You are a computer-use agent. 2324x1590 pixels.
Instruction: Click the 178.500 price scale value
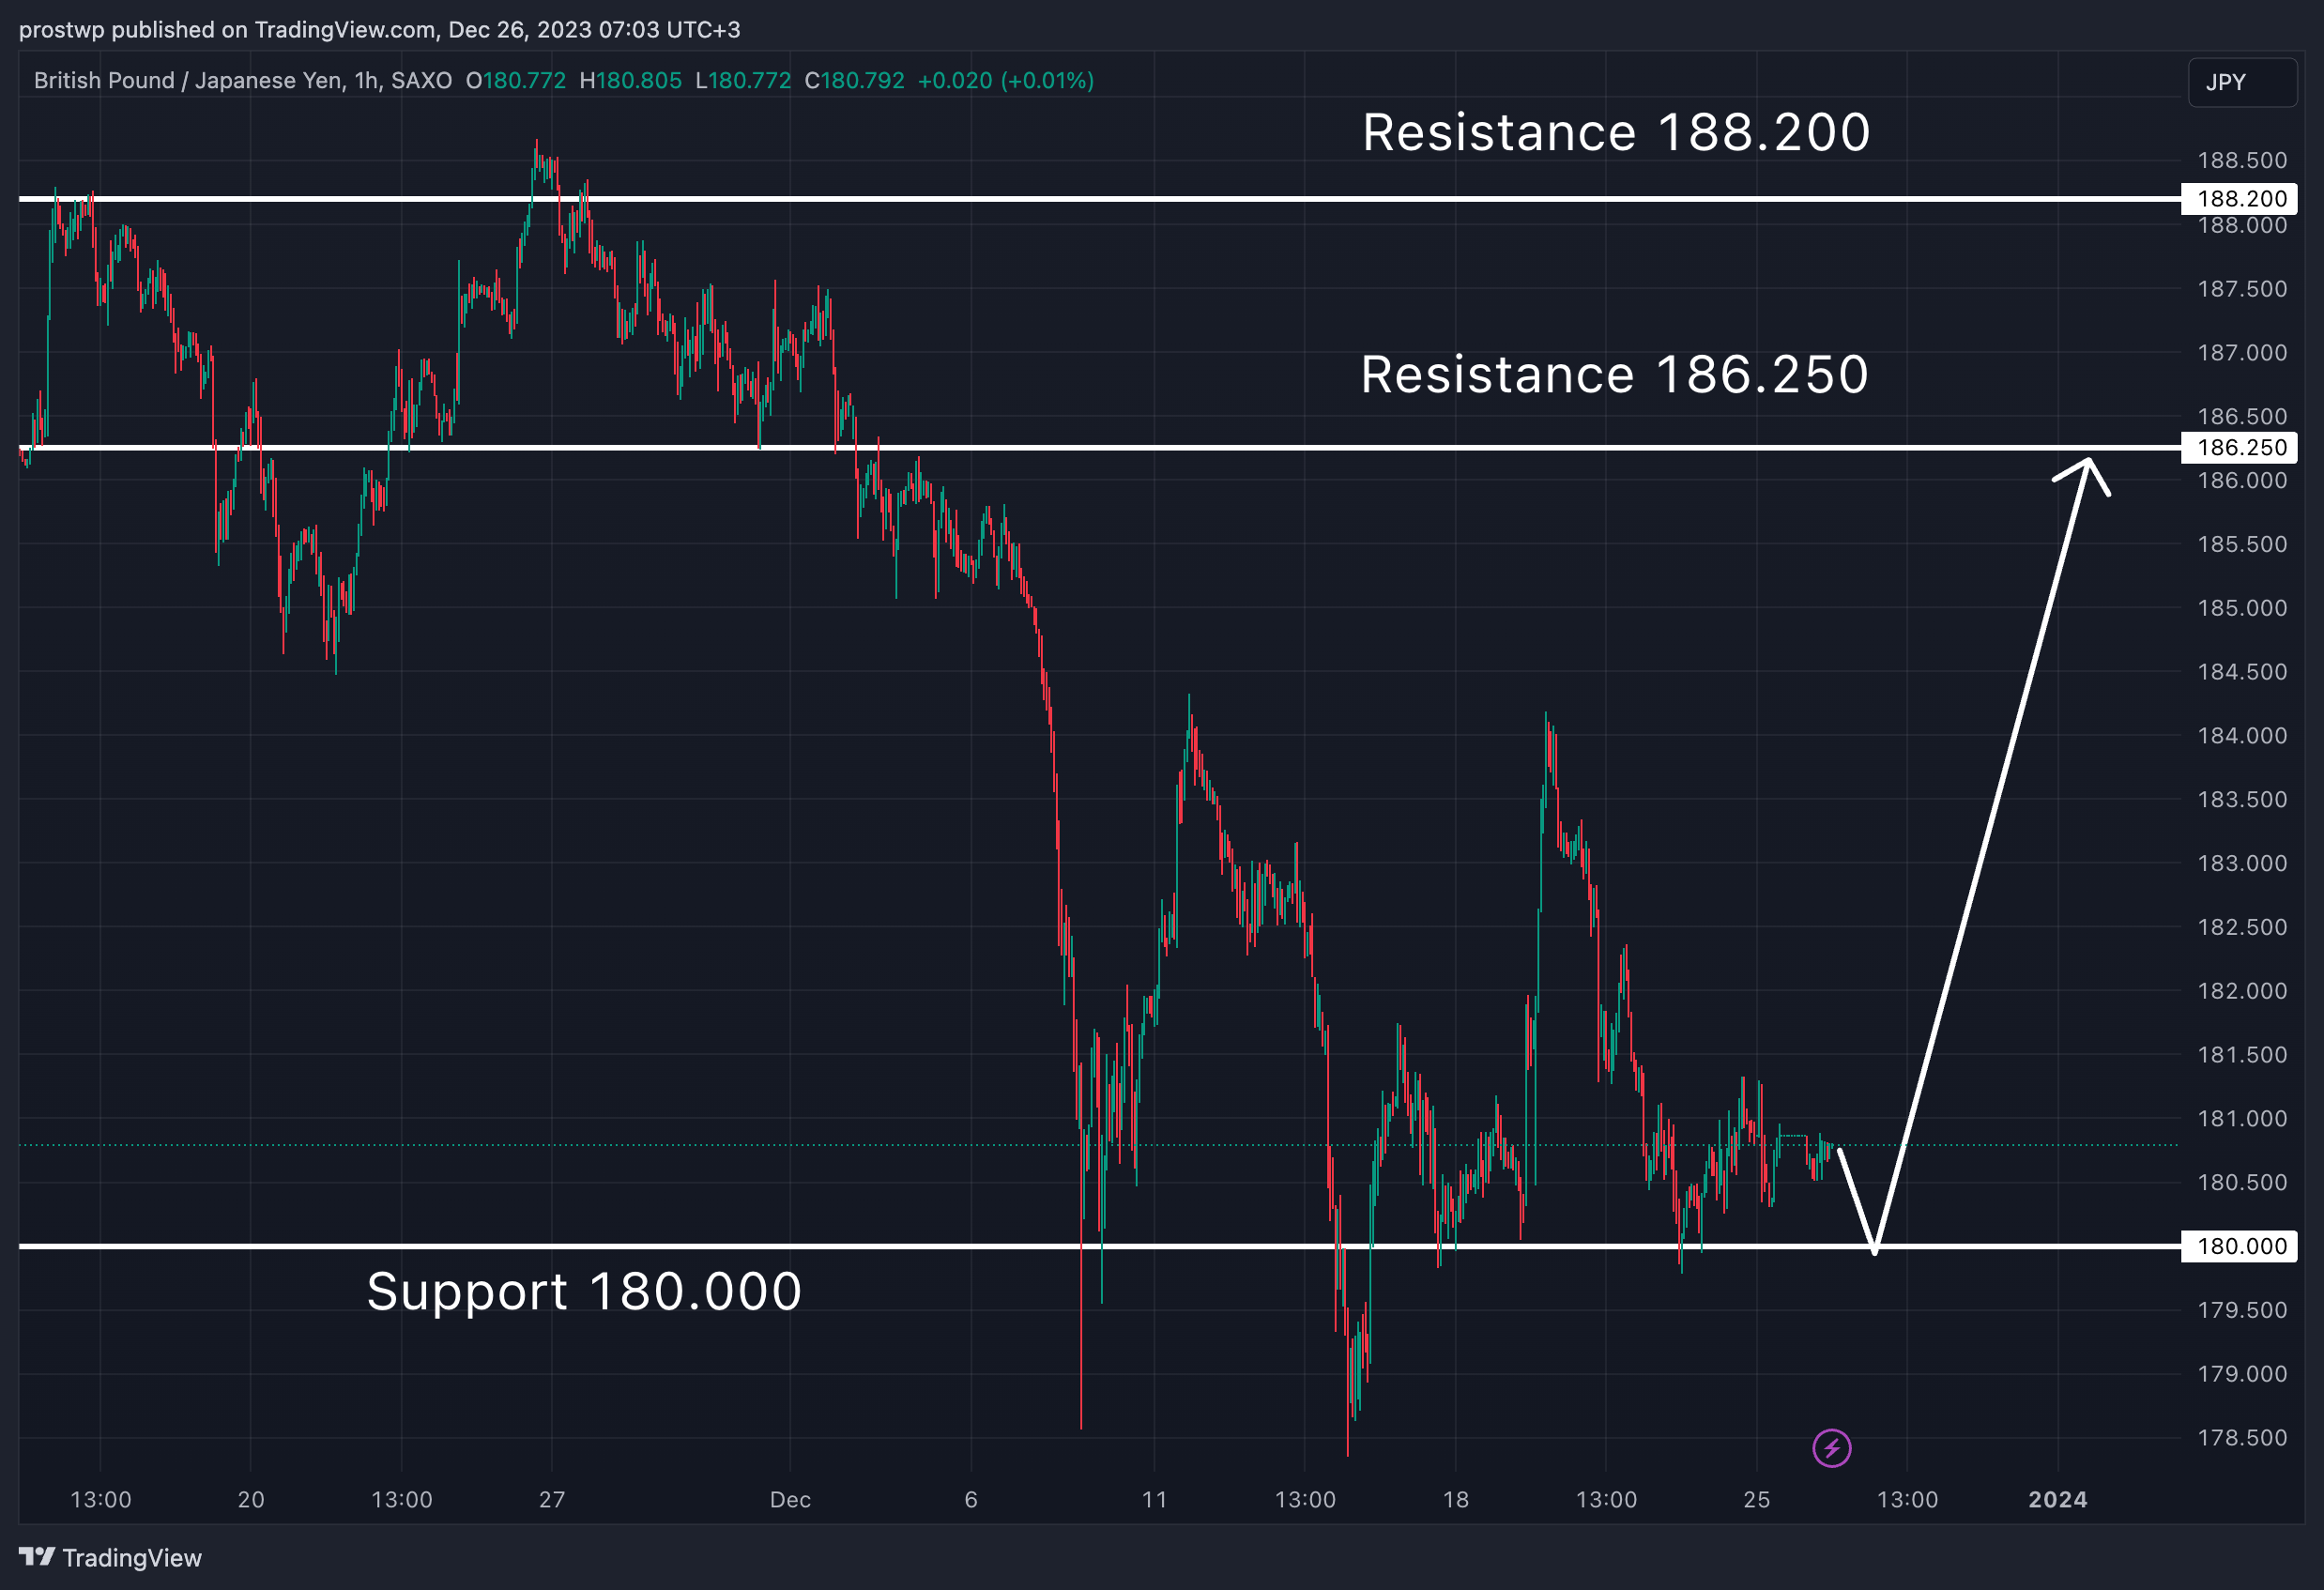(2242, 1438)
